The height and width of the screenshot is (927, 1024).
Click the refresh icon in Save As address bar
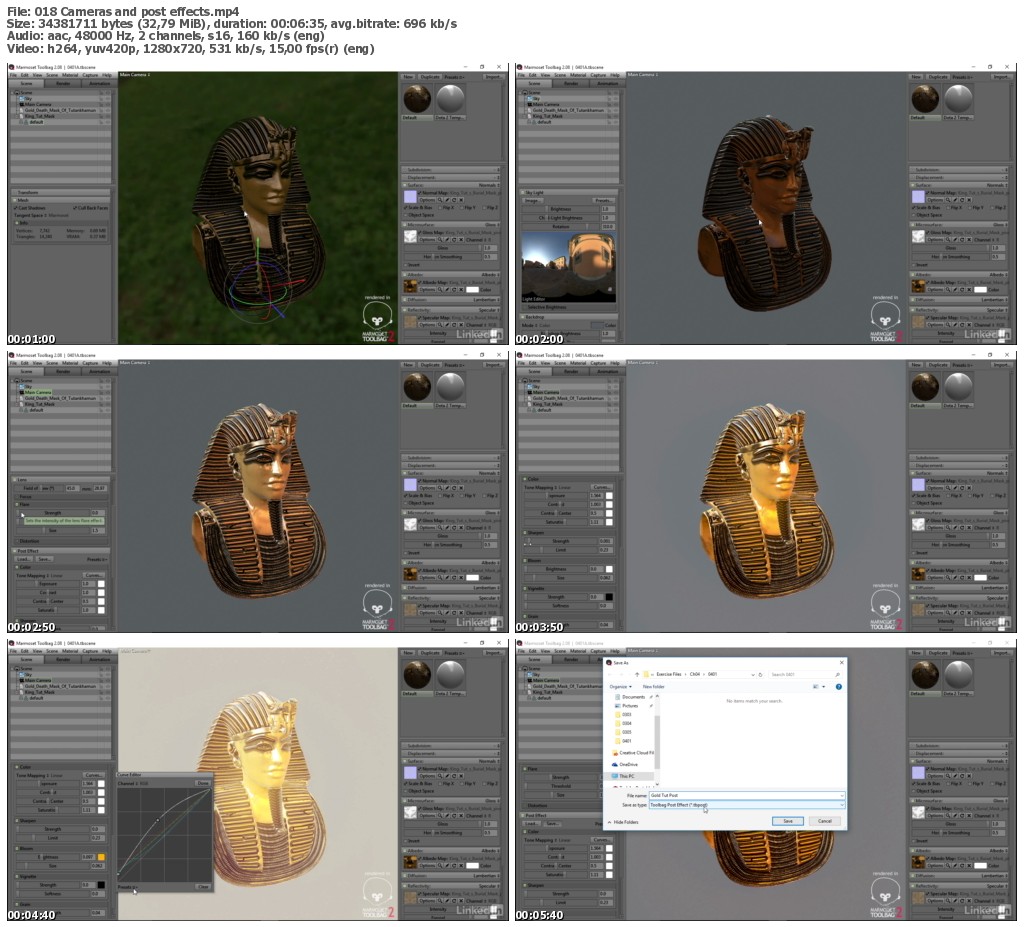click(x=760, y=674)
